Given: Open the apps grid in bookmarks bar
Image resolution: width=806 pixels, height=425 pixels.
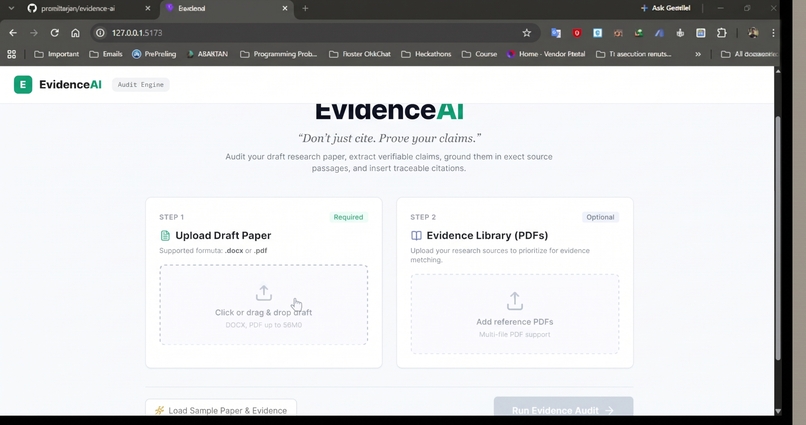Looking at the screenshot, I should click(x=11, y=54).
